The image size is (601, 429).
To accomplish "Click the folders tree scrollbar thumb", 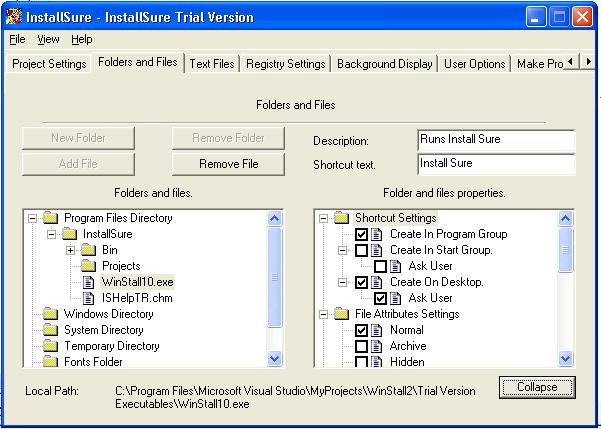I will click(274, 277).
